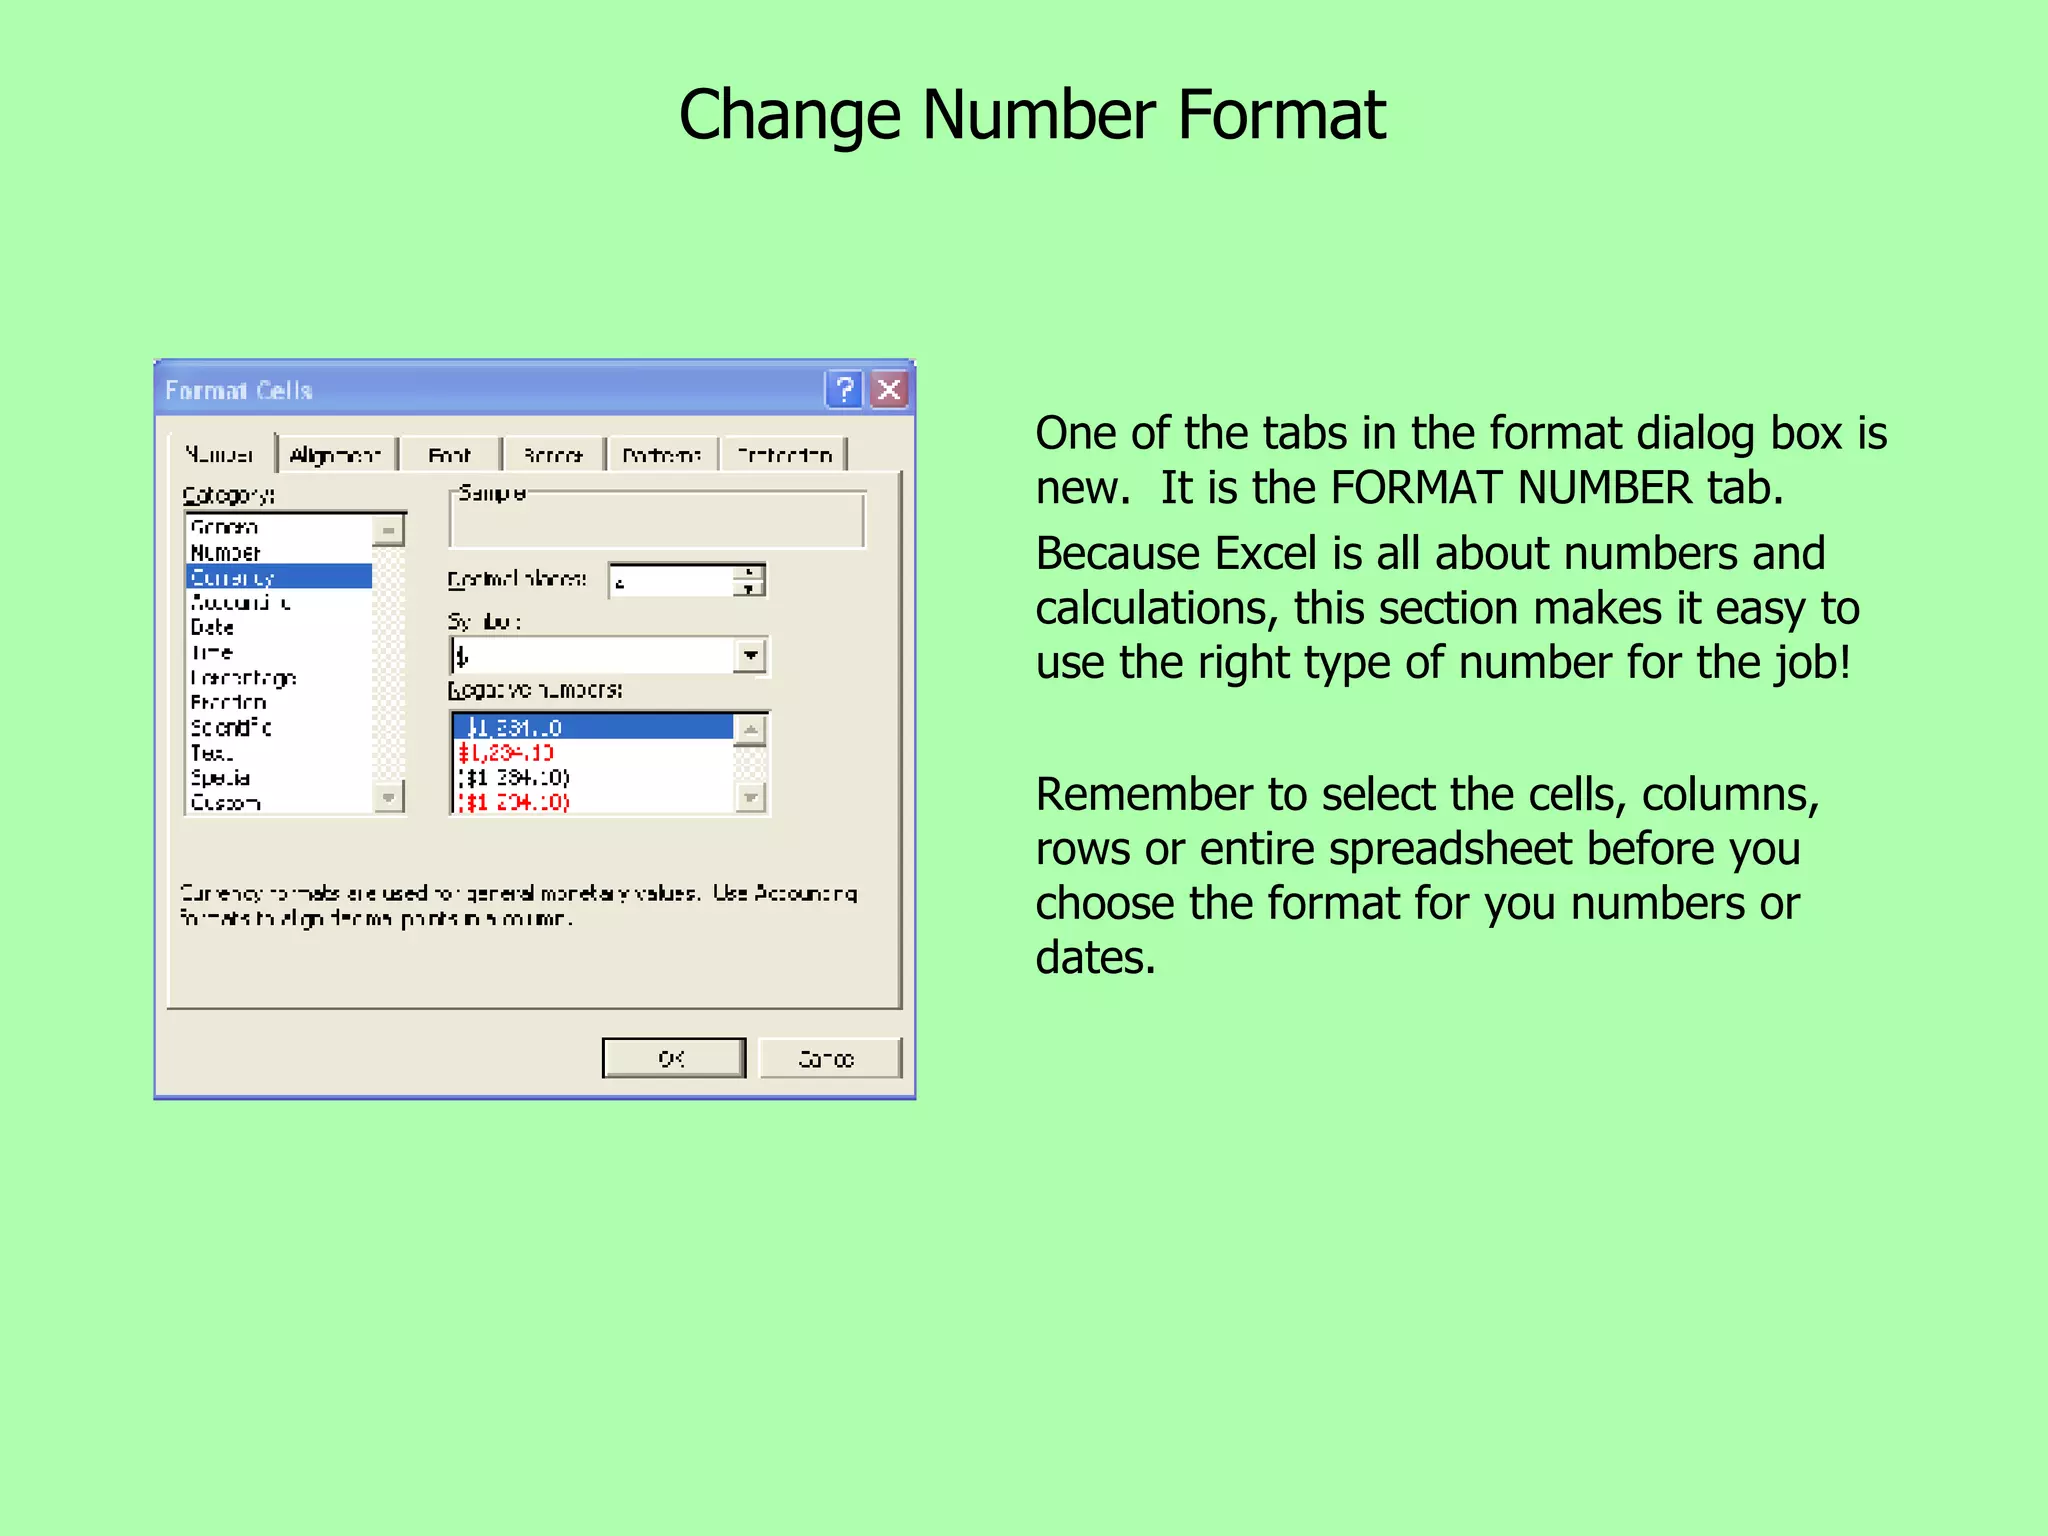The image size is (2048, 1536).
Task: Open the Symbol dropdown arrow
Action: [x=750, y=656]
